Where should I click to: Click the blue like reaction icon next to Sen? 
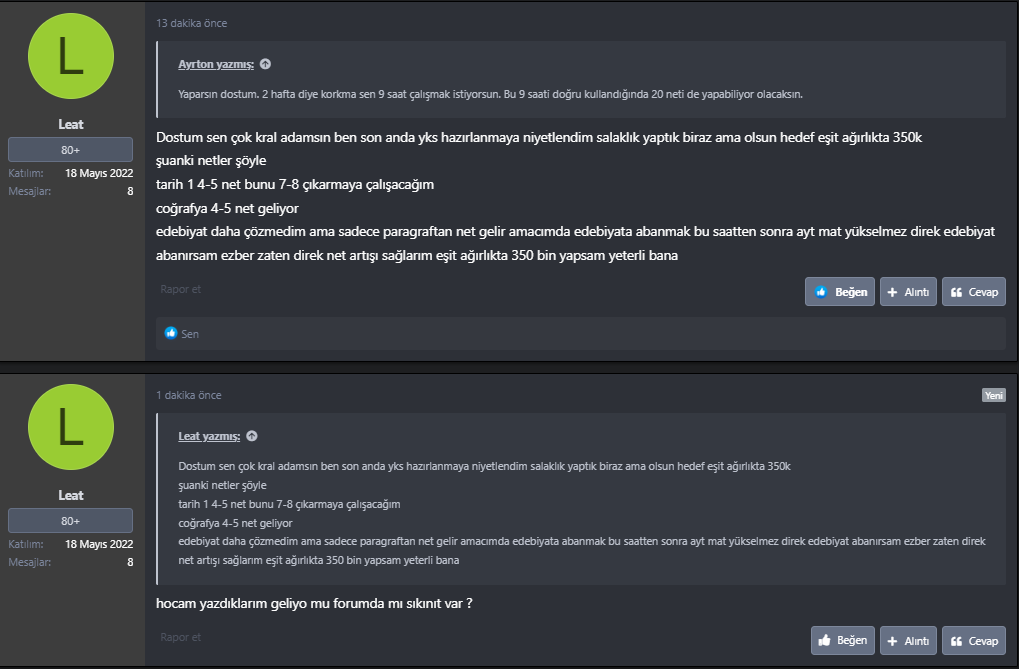click(x=171, y=333)
